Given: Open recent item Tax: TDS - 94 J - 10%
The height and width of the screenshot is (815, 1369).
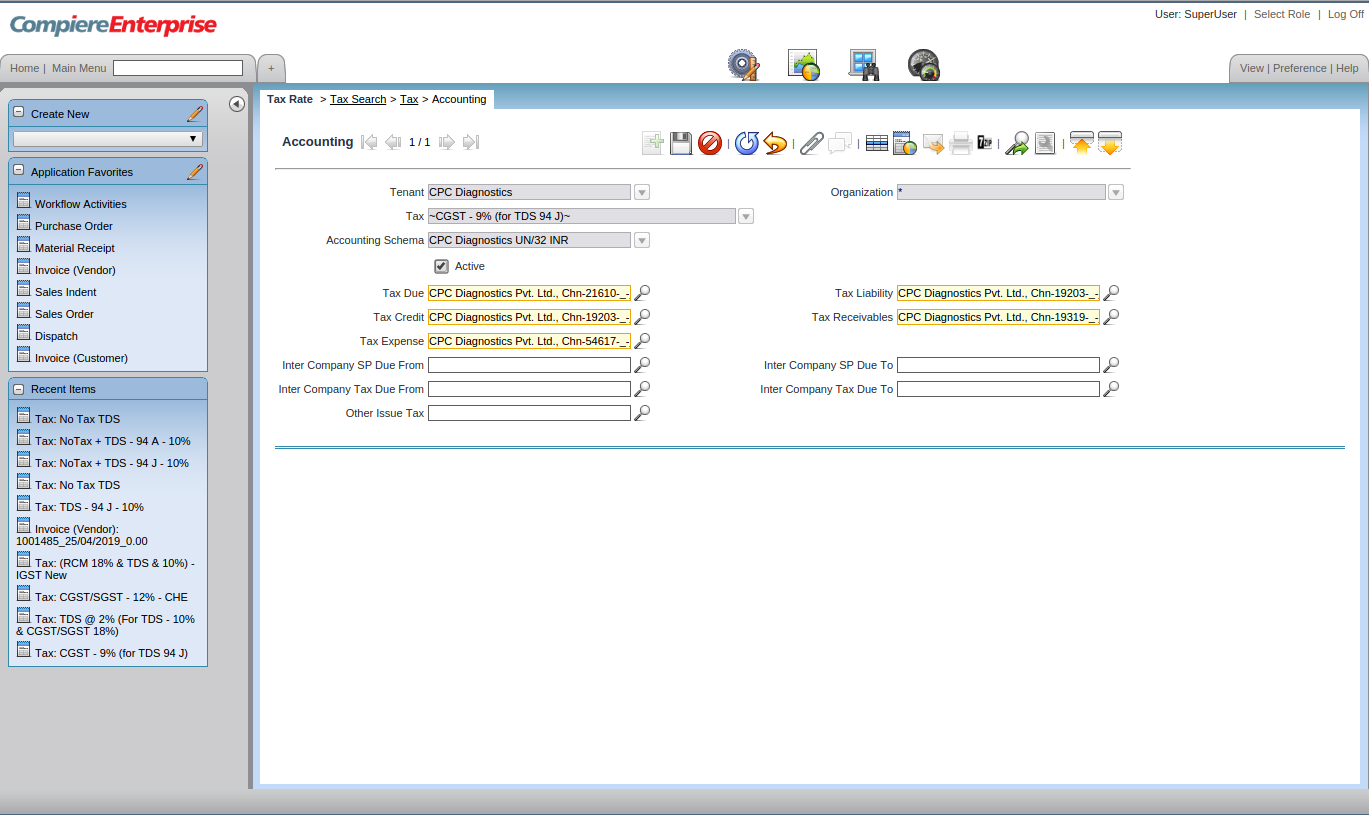Looking at the screenshot, I should pyautogui.click(x=89, y=507).
